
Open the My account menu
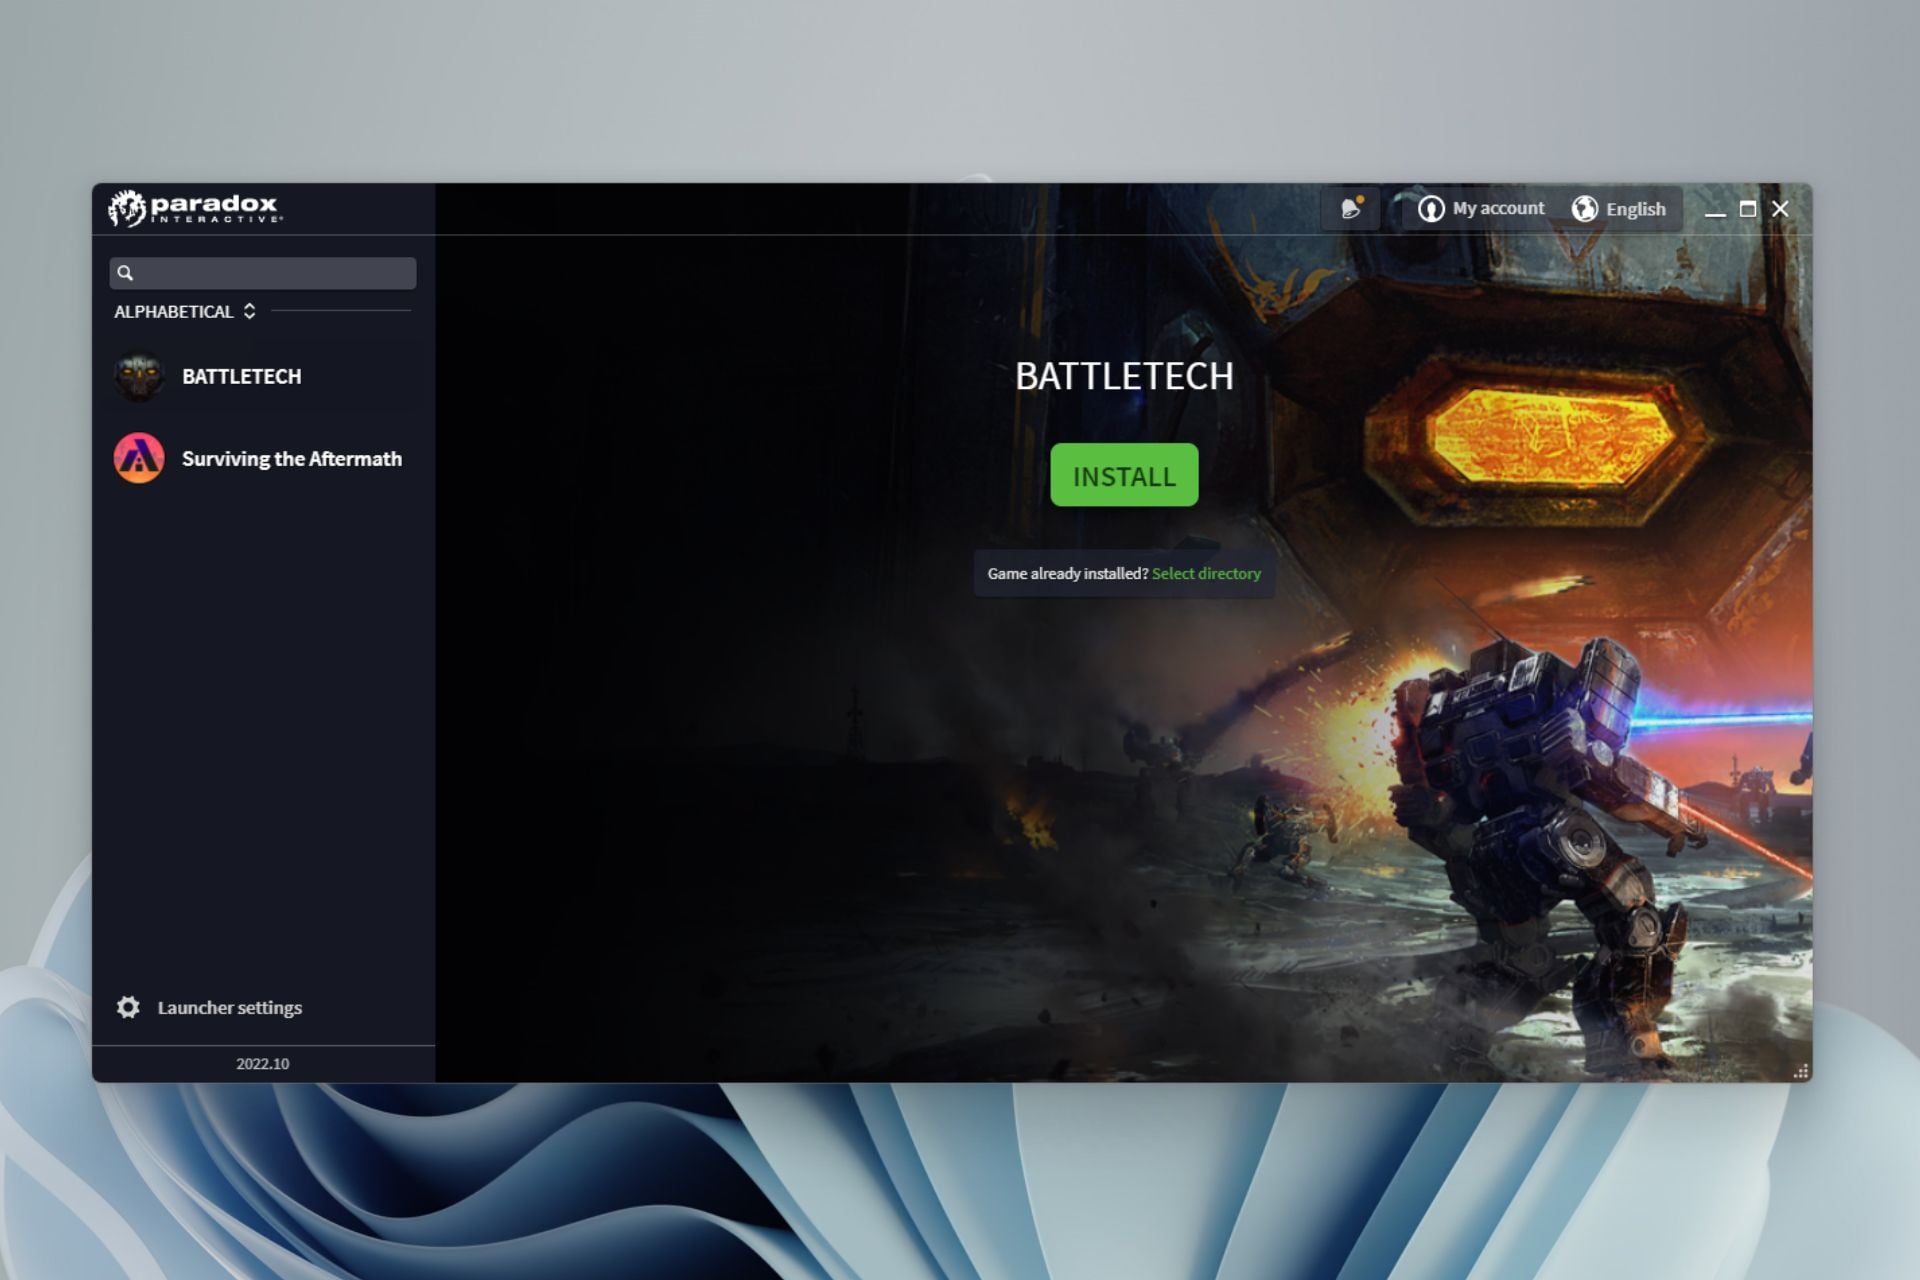coord(1498,208)
